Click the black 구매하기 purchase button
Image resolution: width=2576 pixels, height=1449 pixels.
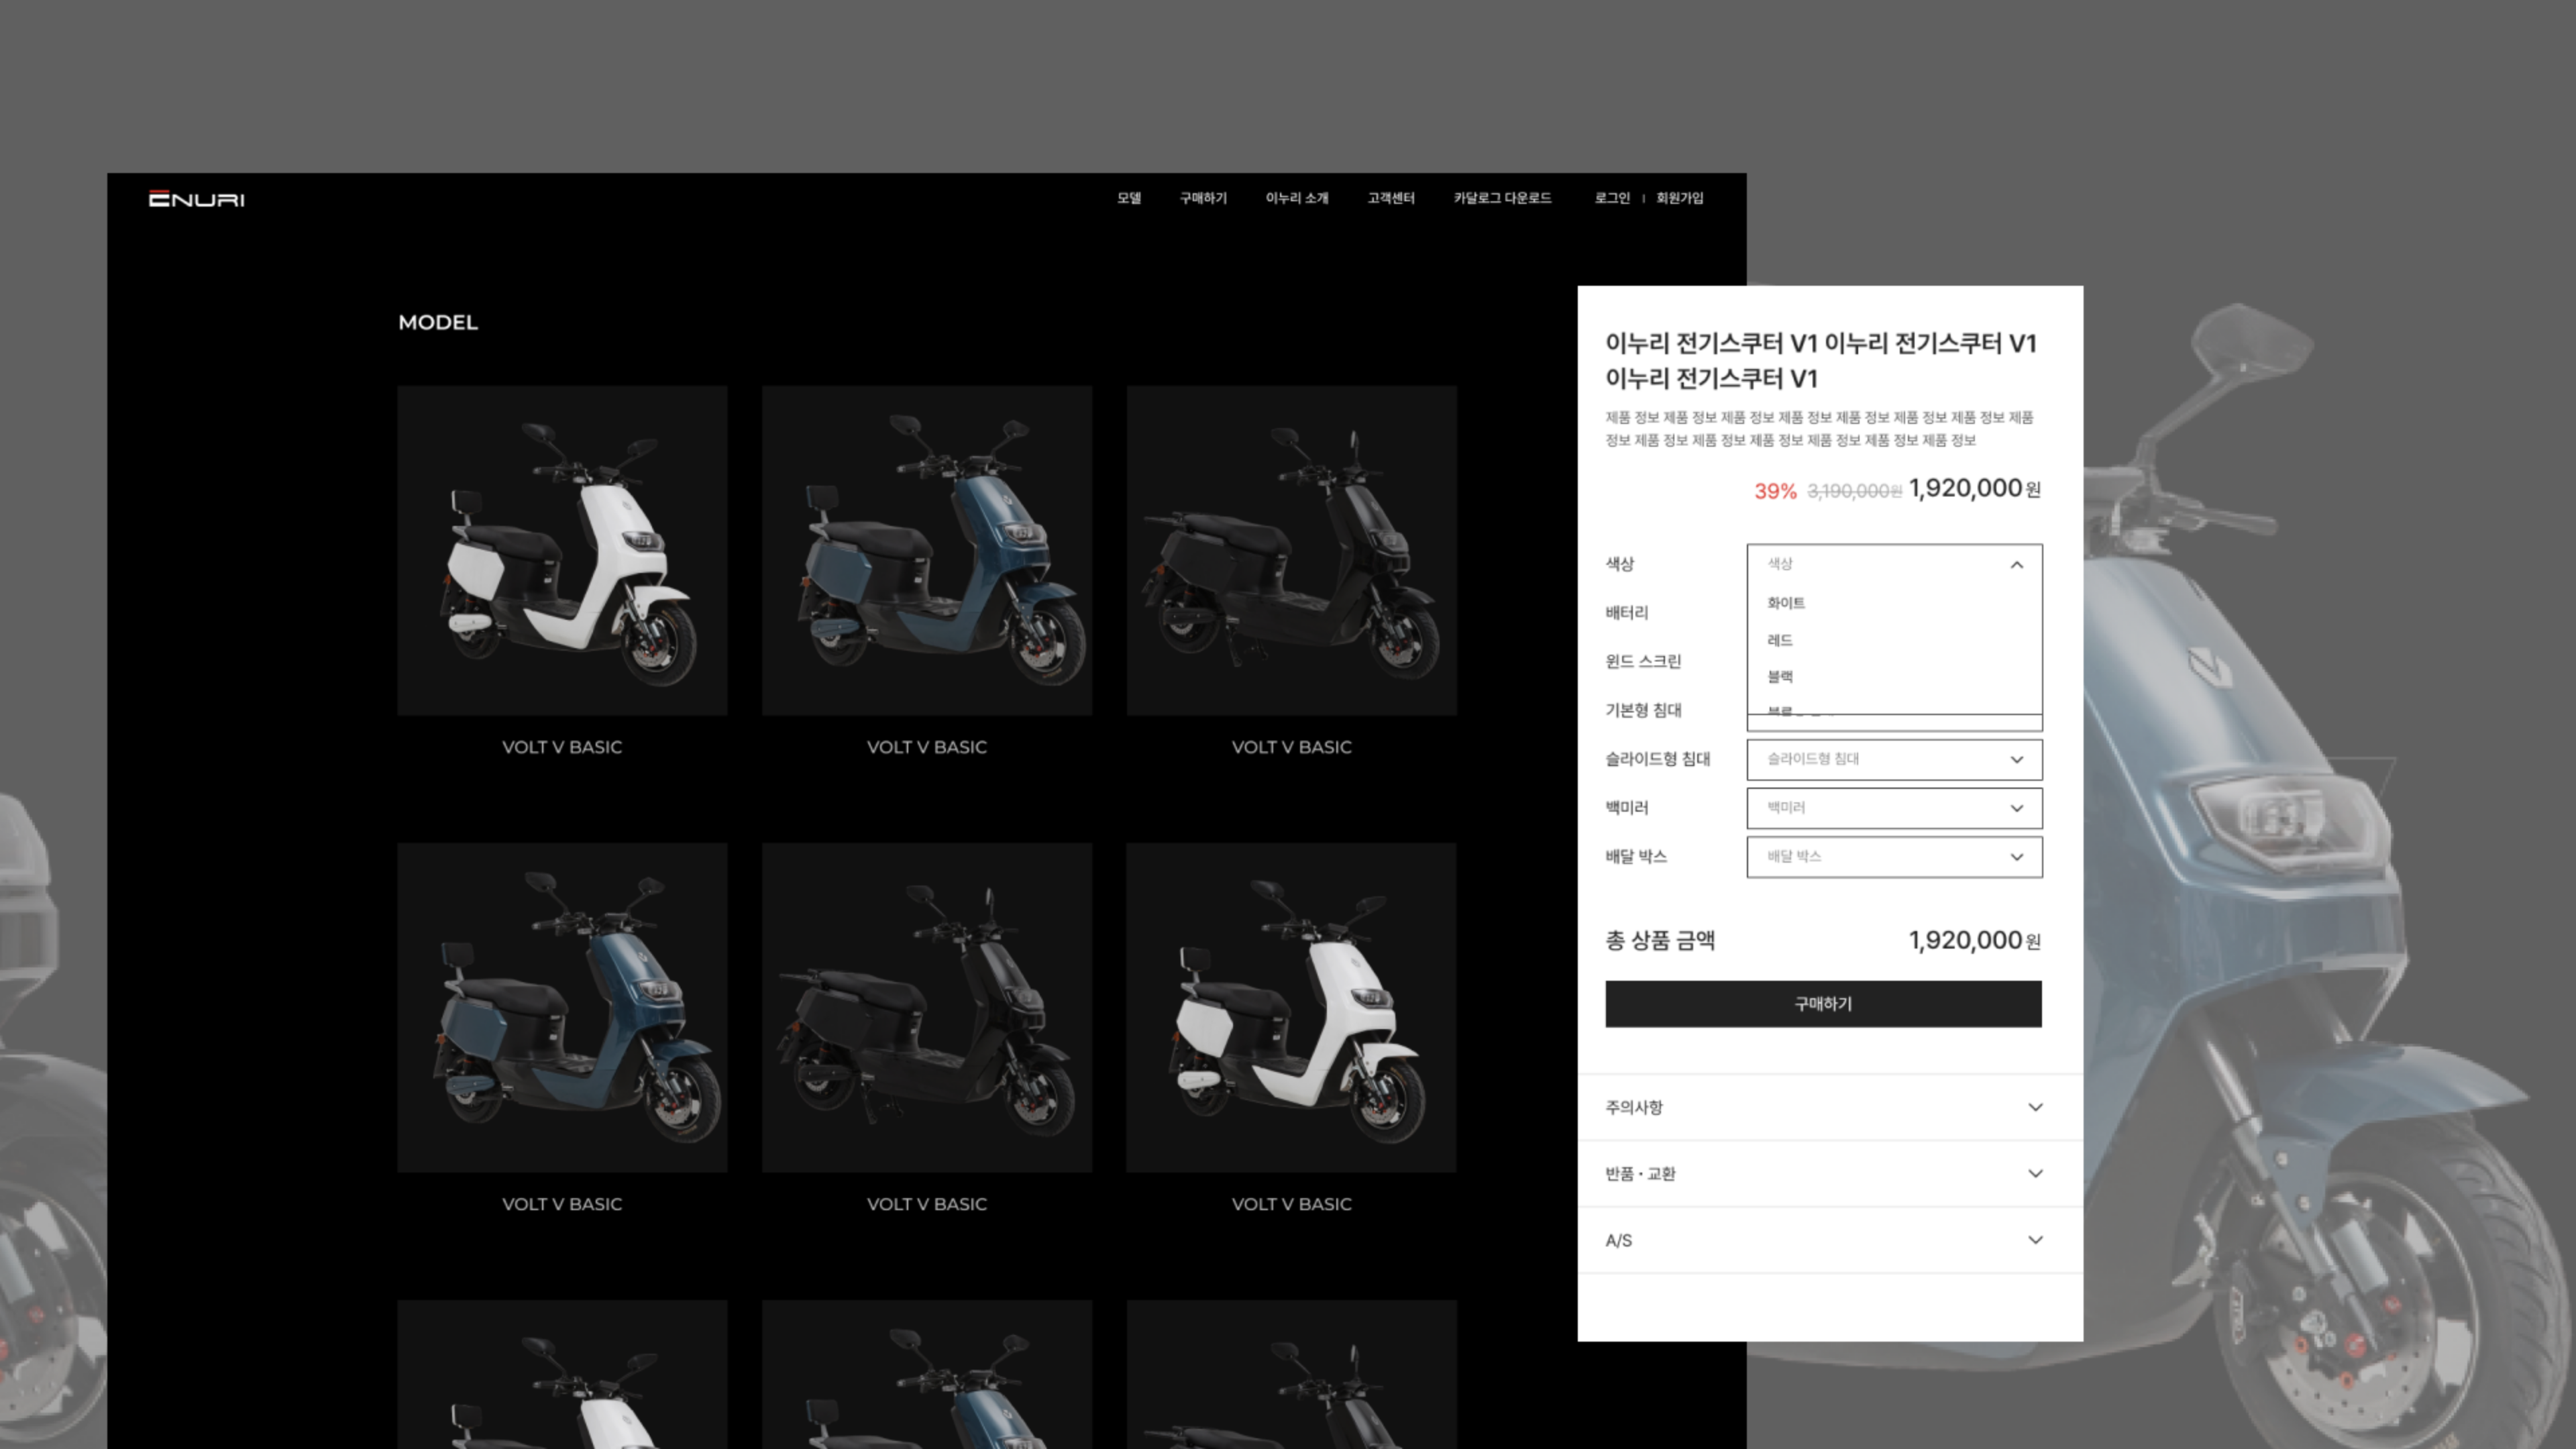(1823, 1003)
